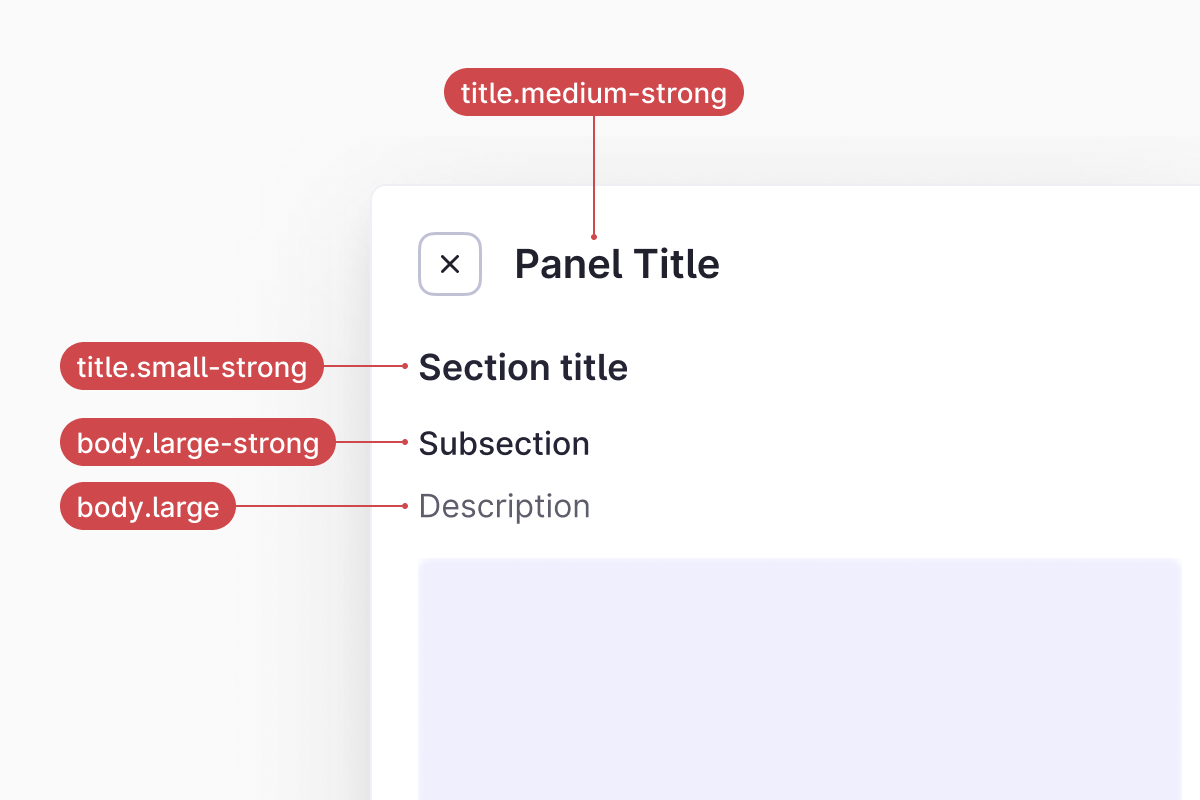Click the connector line from title.small-strong tag
Screen dimensions: 1200x800
364,366
